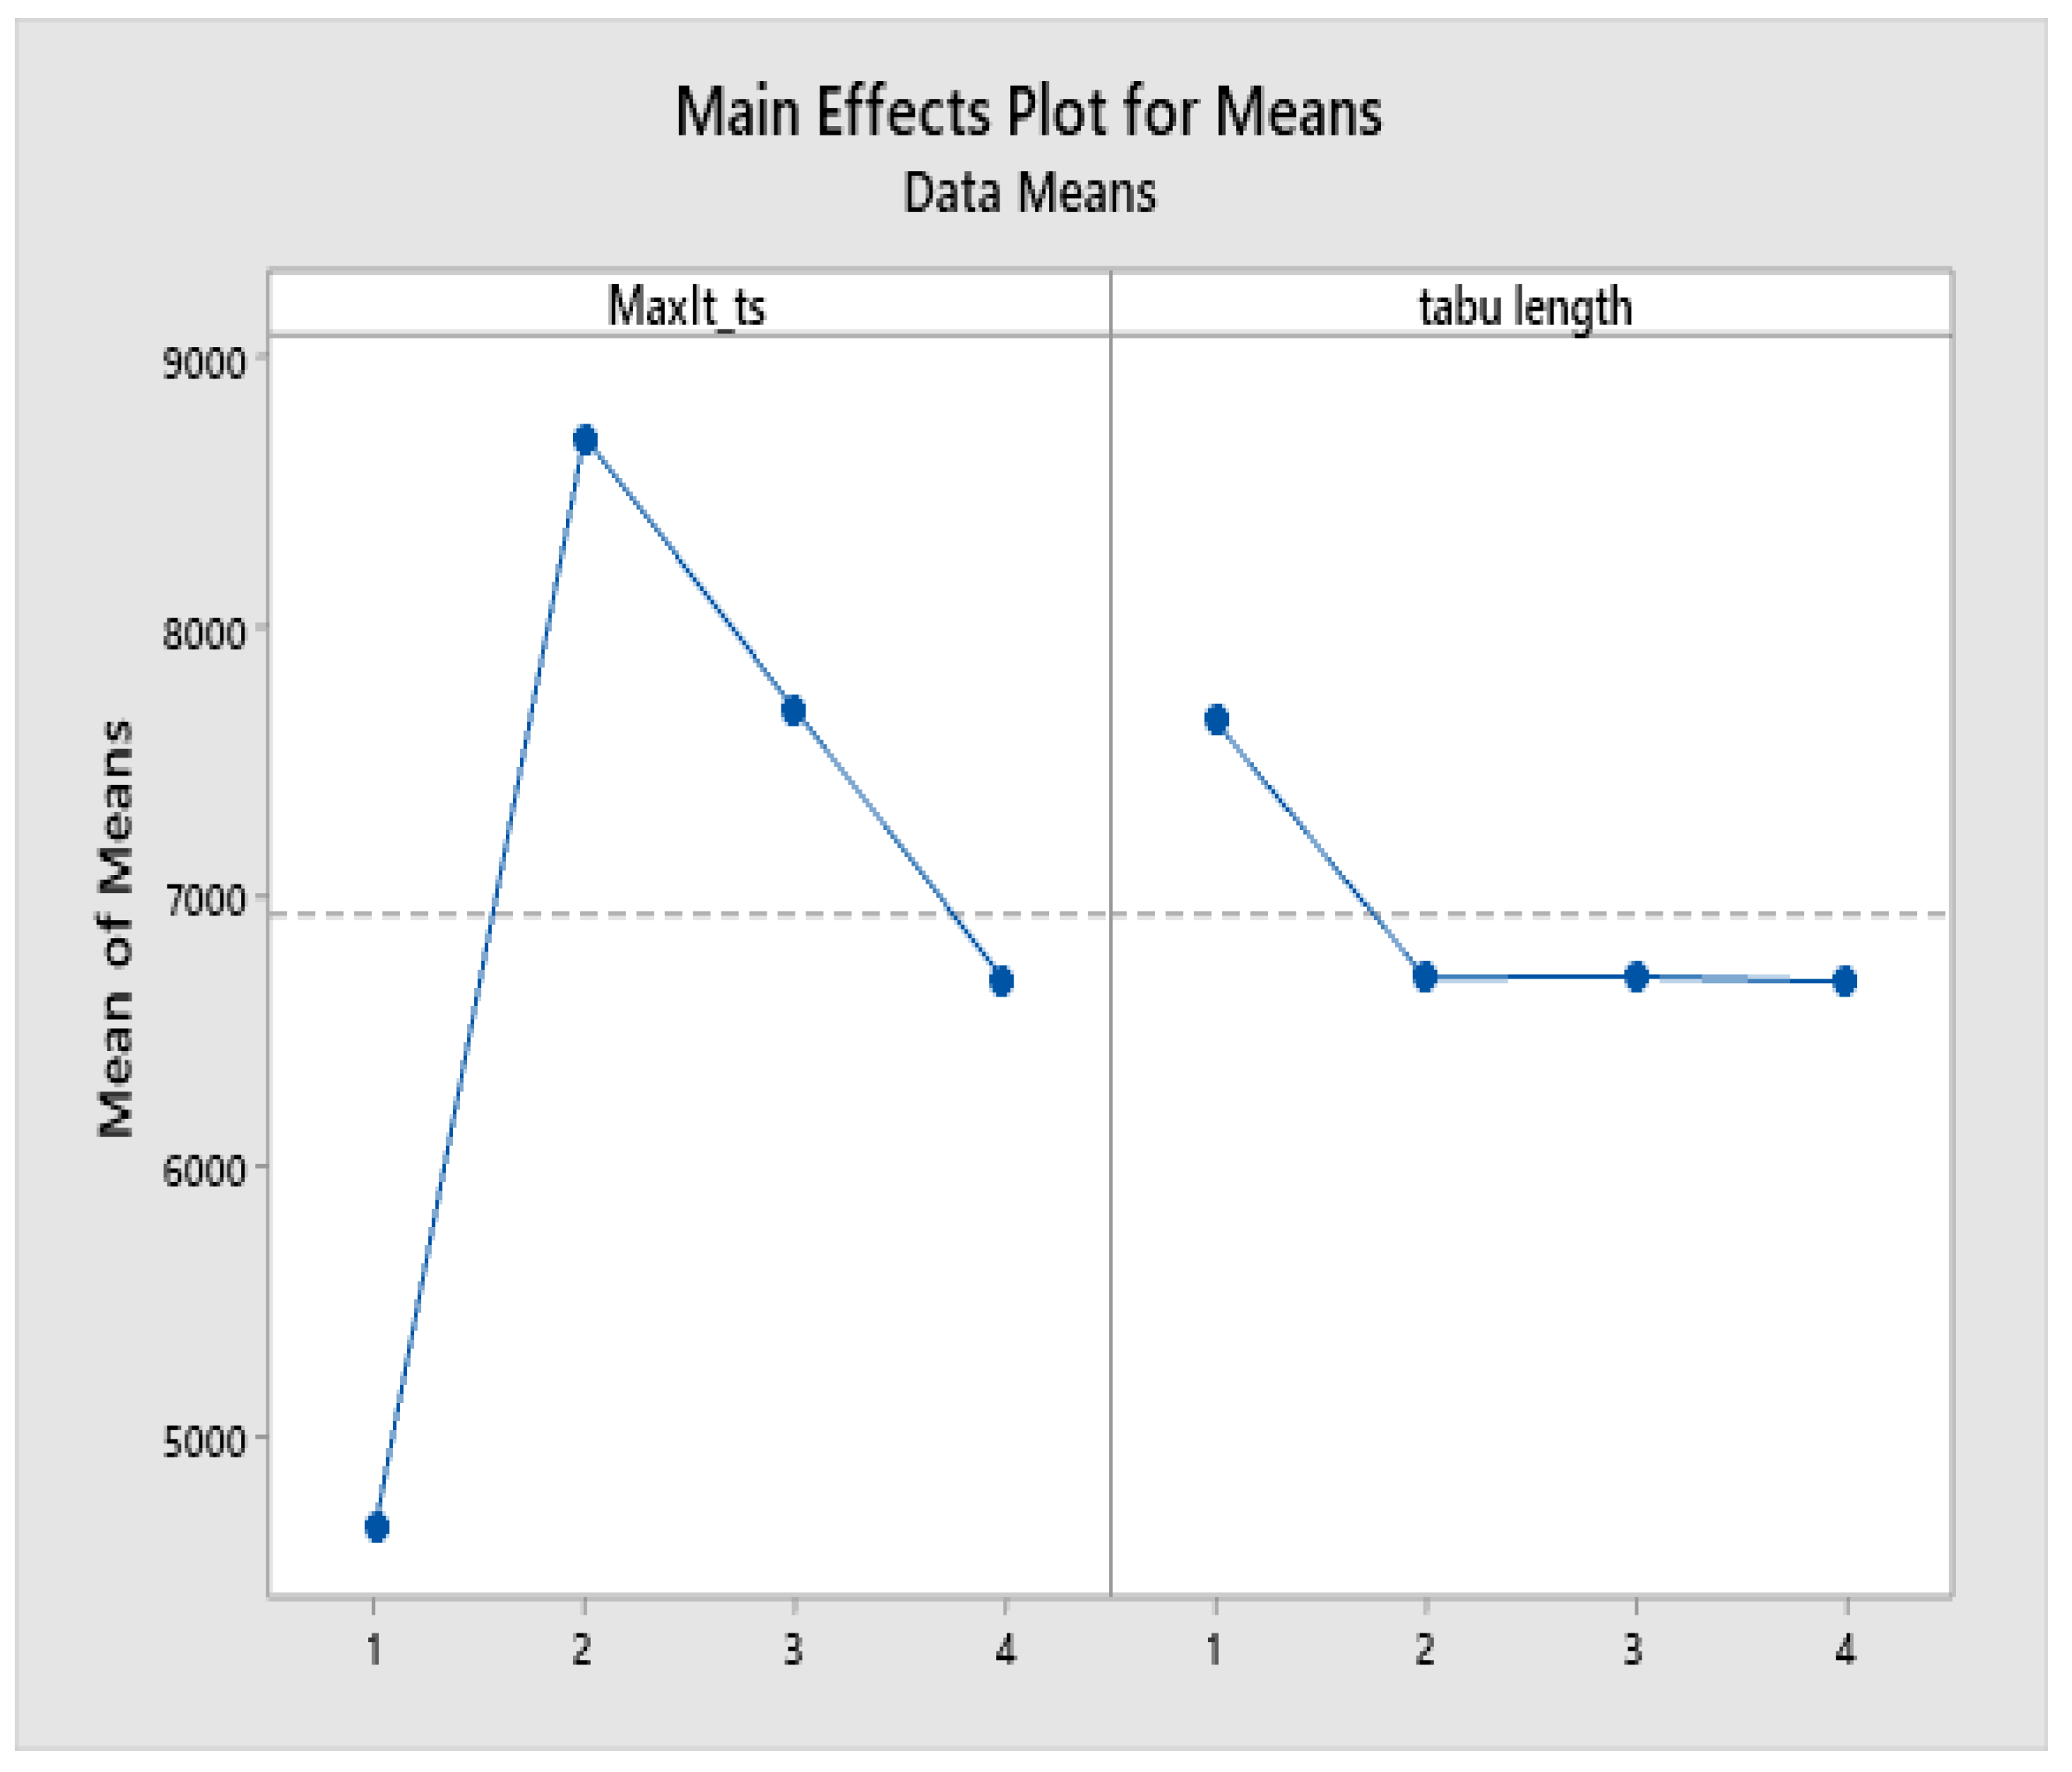Click the tabu length data point at level 3
Screen dimensions: 2072x1772
(1636, 977)
